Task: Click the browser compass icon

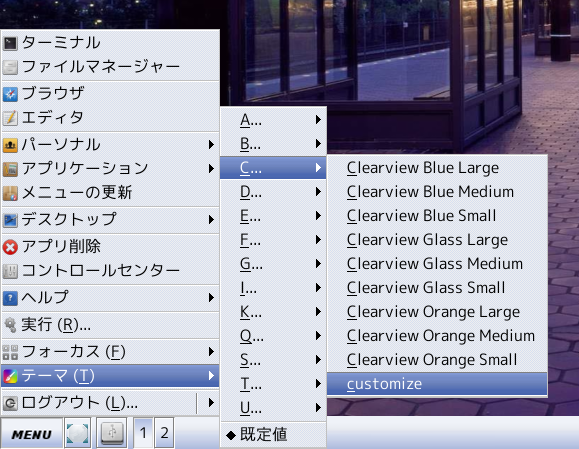Action: tap(10, 94)
